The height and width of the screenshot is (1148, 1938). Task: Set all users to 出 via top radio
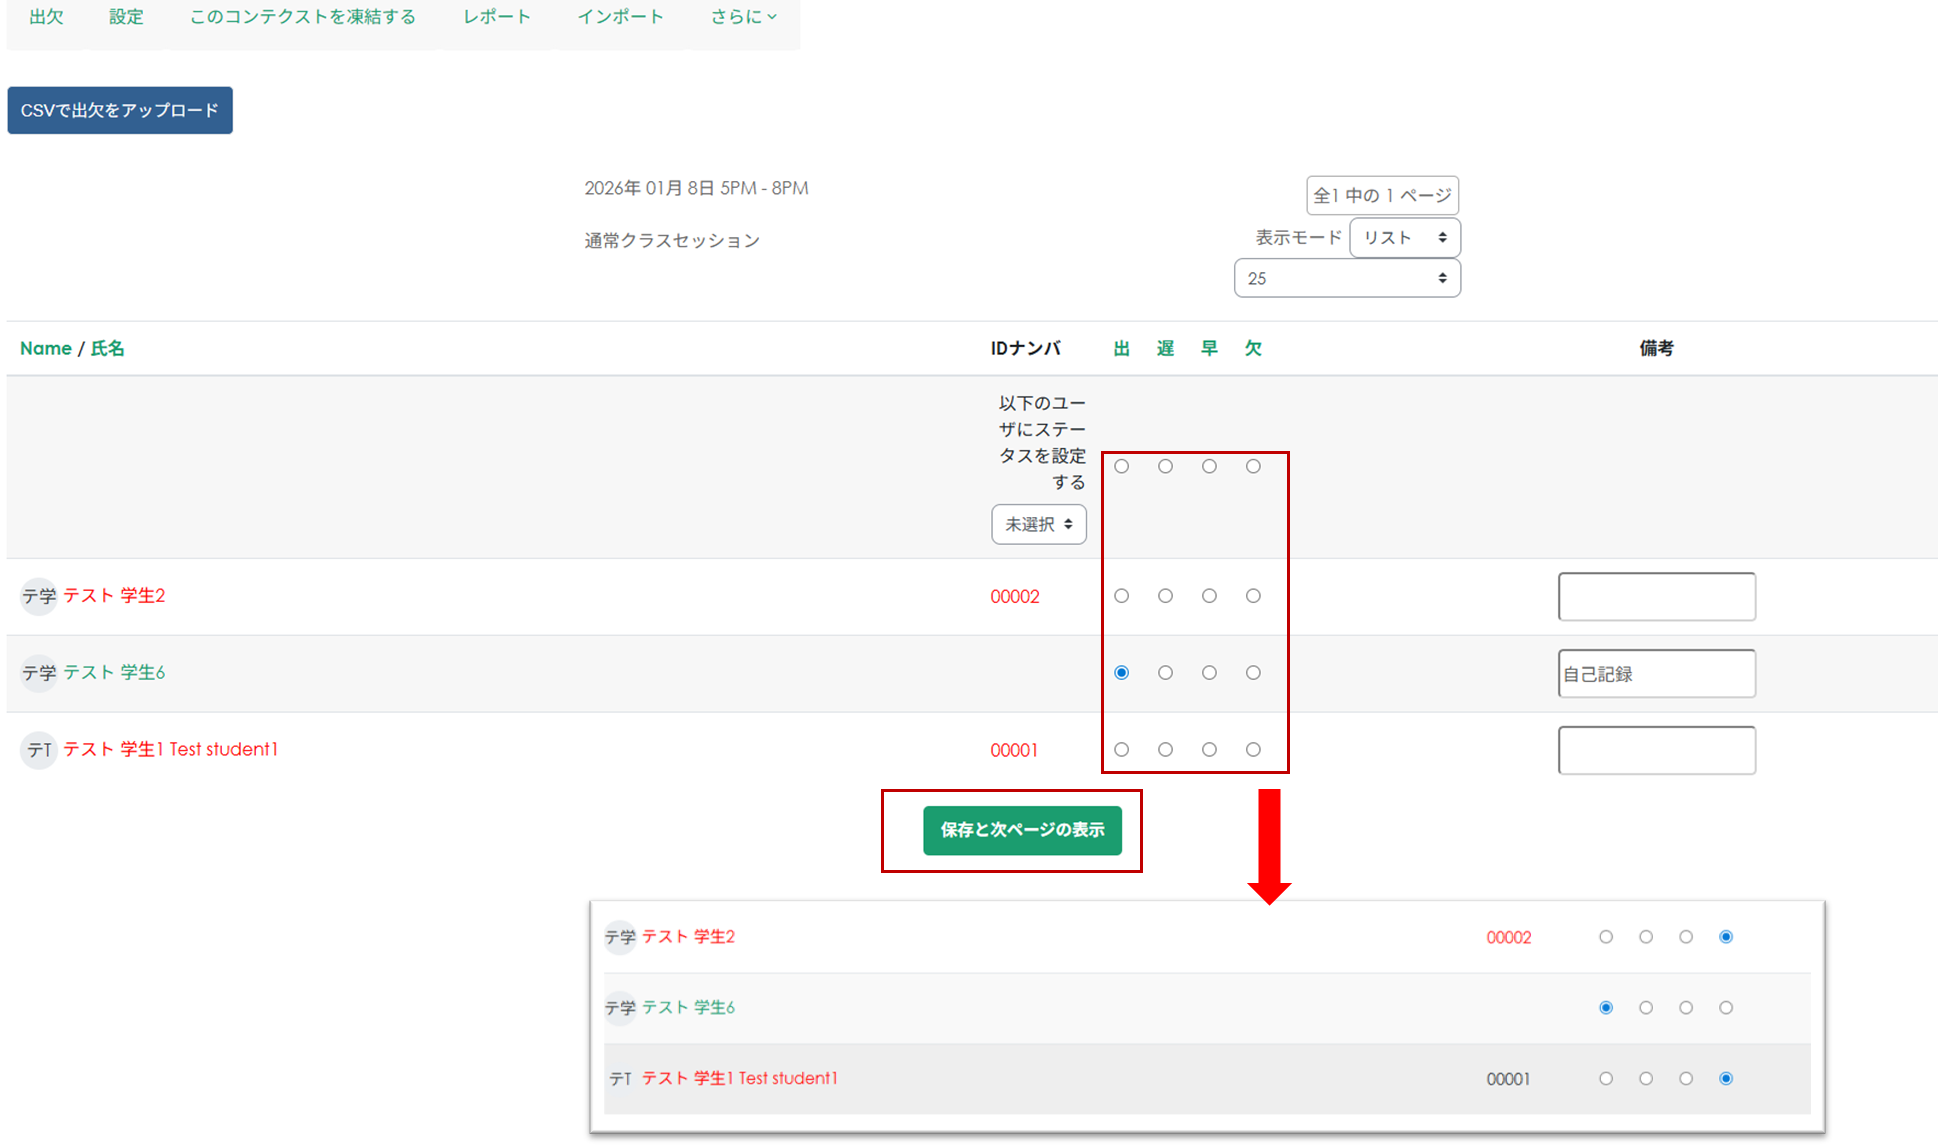(x=1121, y=466)
